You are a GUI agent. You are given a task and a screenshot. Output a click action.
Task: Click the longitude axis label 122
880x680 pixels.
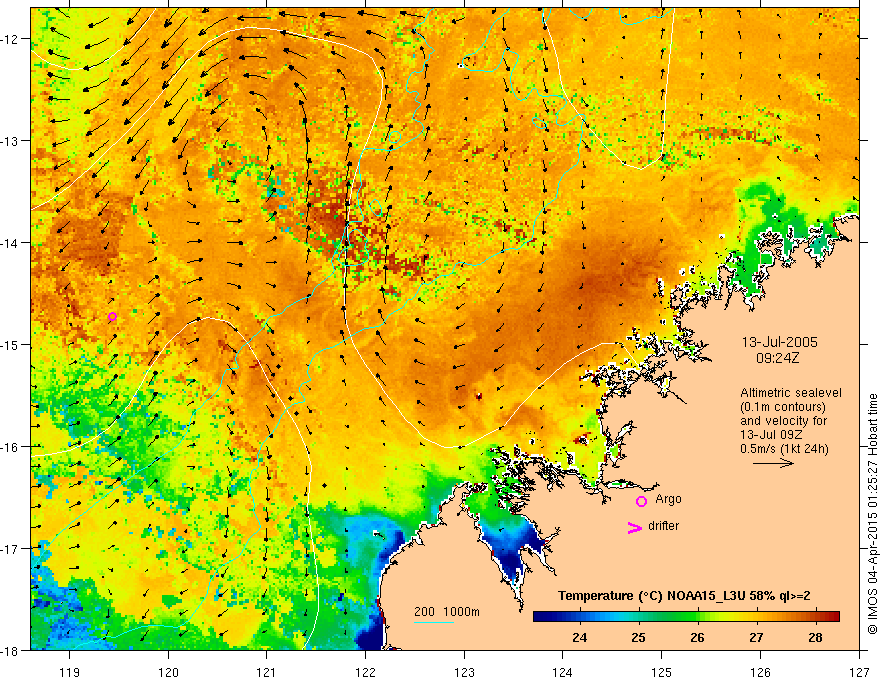pos(365,672)
